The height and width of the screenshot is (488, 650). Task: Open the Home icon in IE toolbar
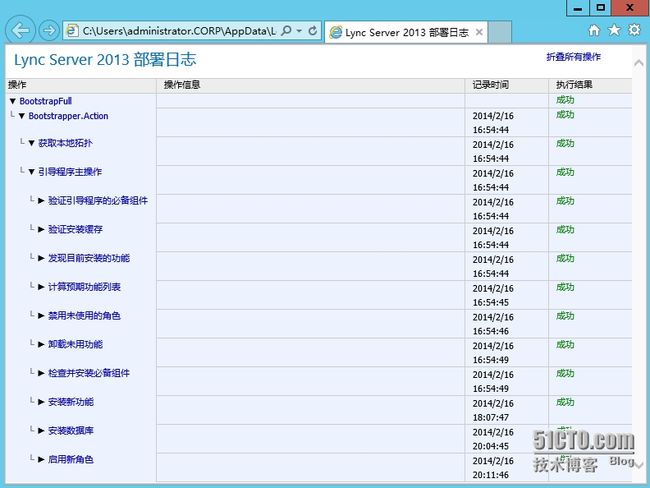coord(594,30)
